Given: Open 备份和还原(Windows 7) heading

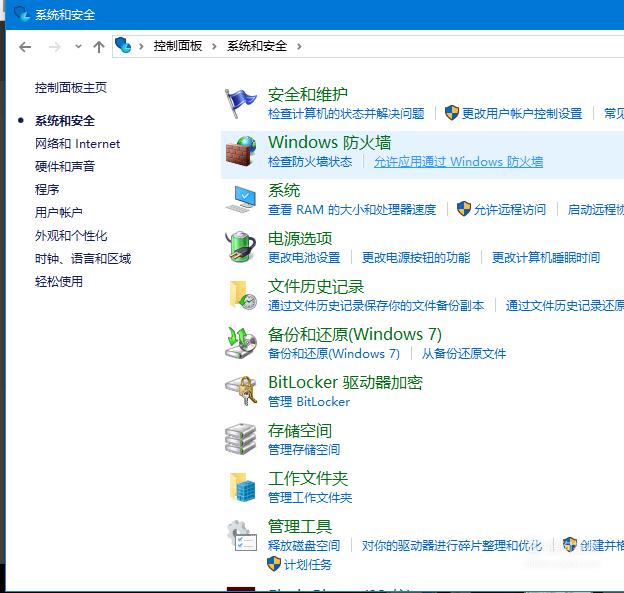Looking at the screenshot, I should click(355, 334).
